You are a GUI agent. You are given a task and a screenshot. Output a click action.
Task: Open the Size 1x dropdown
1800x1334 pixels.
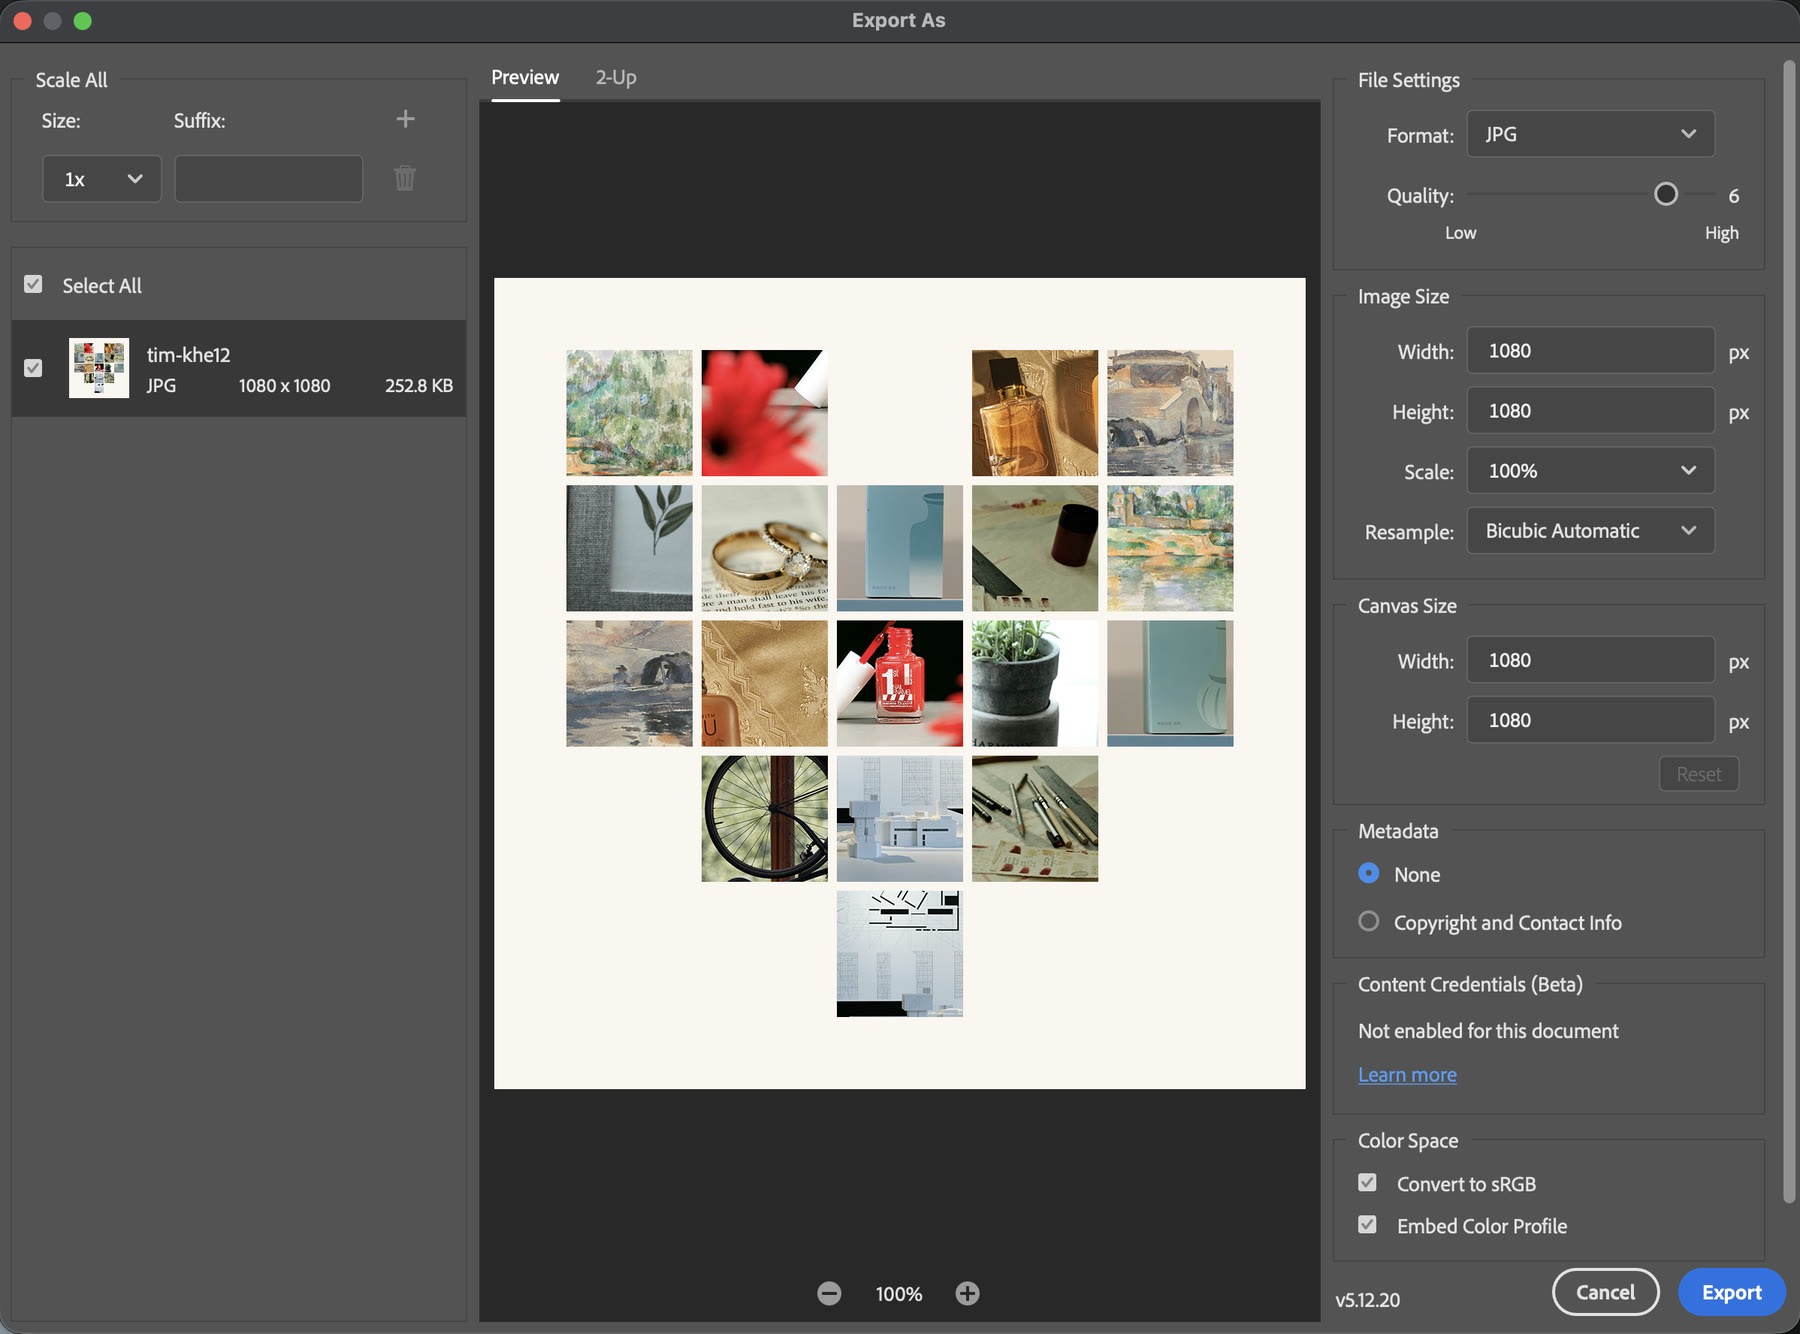click(x=102, y=179)
